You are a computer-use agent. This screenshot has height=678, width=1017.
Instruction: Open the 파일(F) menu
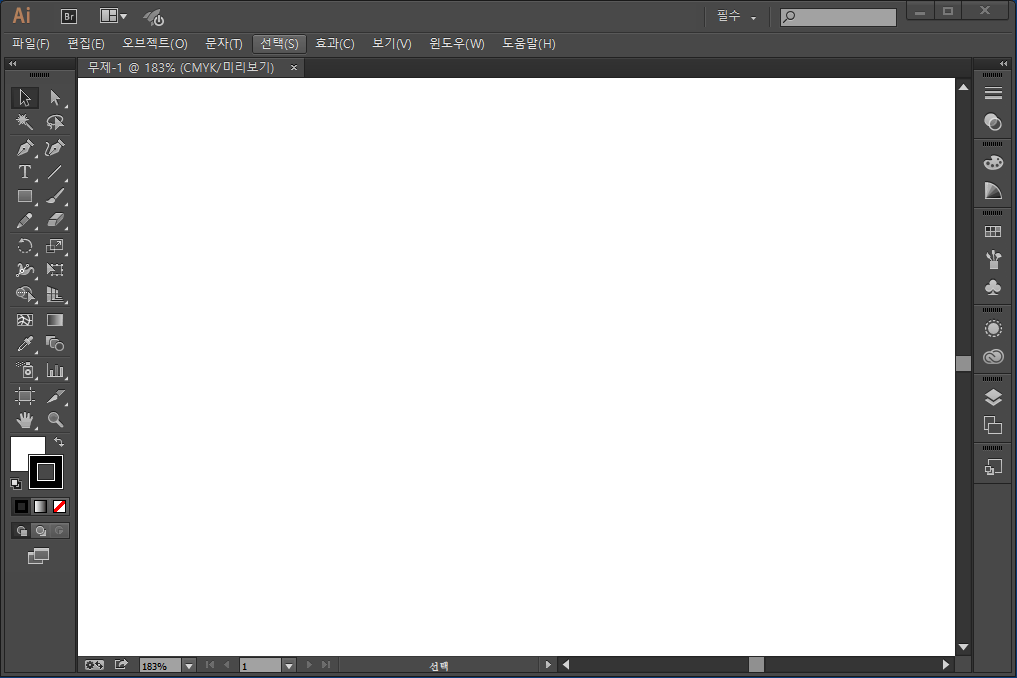click(x=31, y=44)
